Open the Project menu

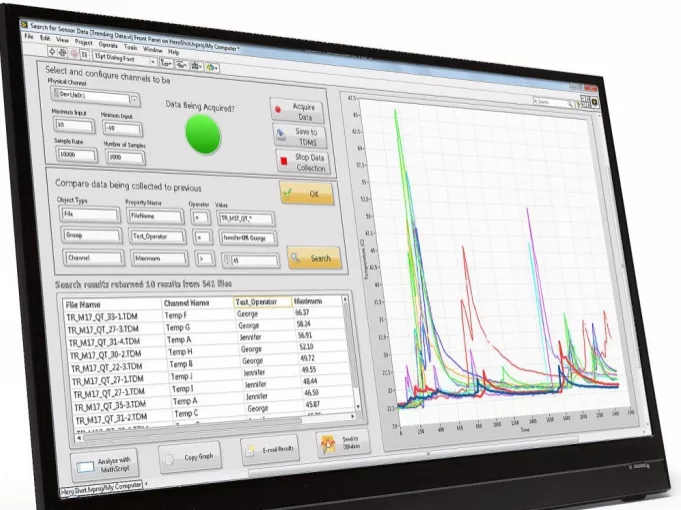(x=83, y=42)
